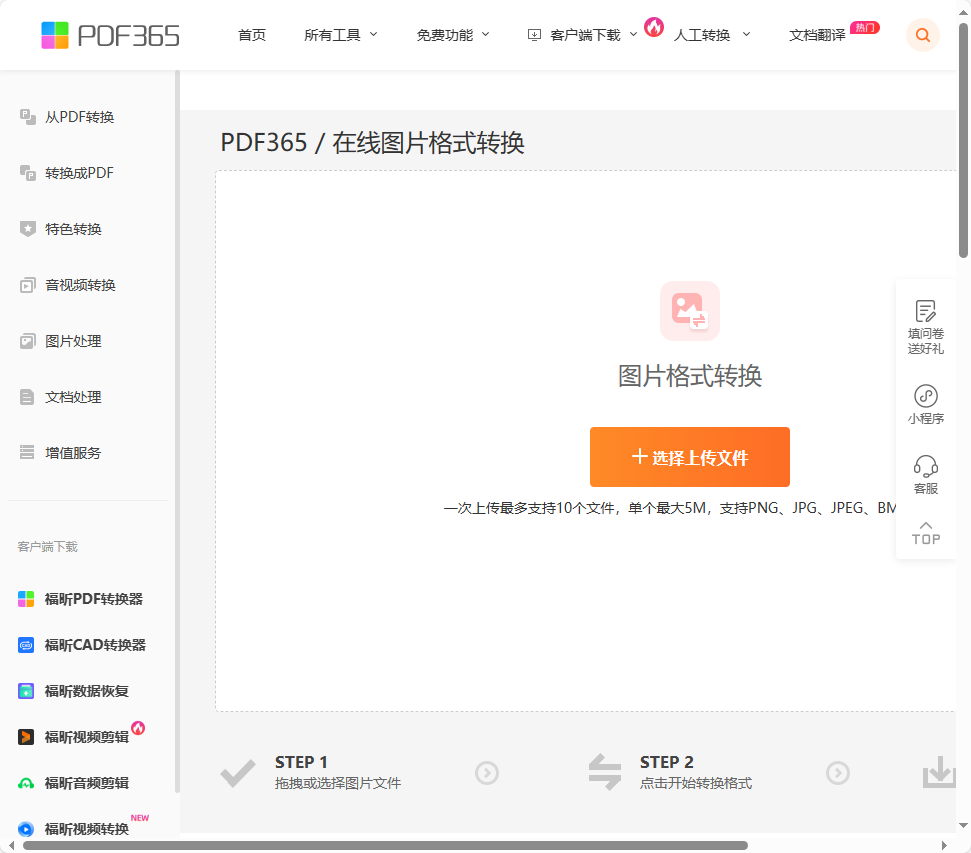Click the 增值服务 list icon

coord(27,452)
